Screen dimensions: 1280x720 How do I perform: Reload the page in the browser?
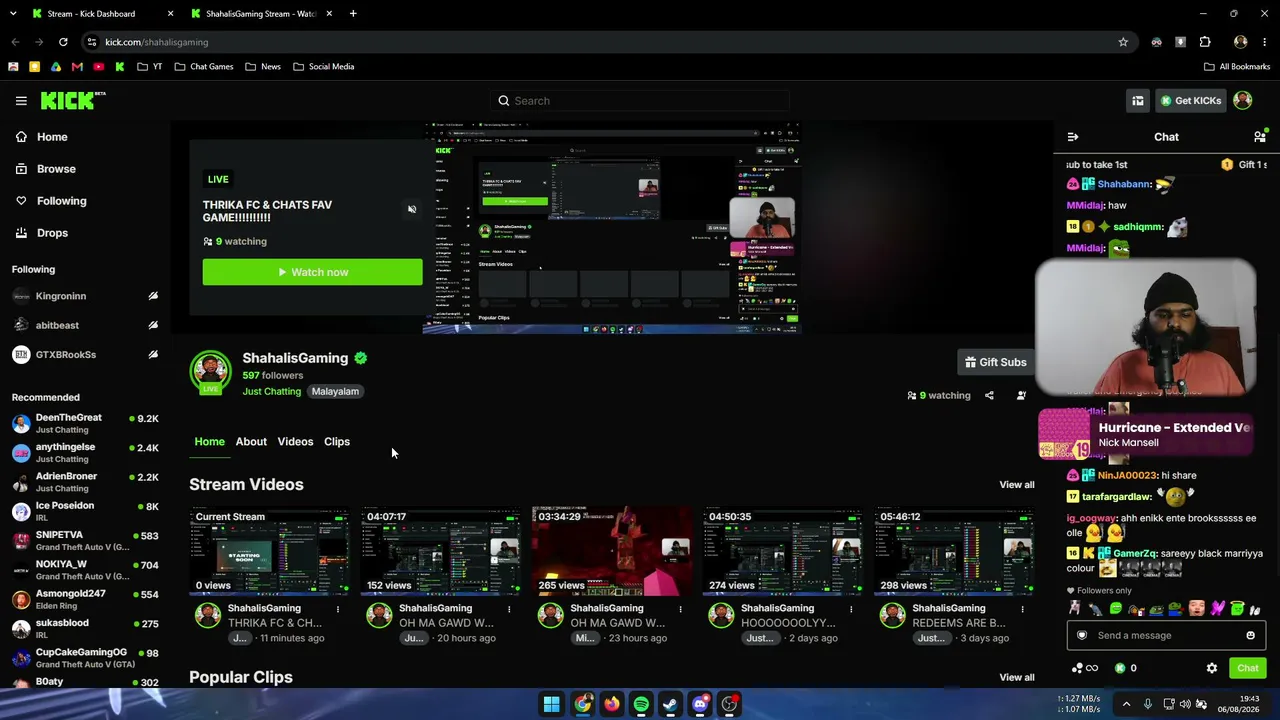(63, 42)
